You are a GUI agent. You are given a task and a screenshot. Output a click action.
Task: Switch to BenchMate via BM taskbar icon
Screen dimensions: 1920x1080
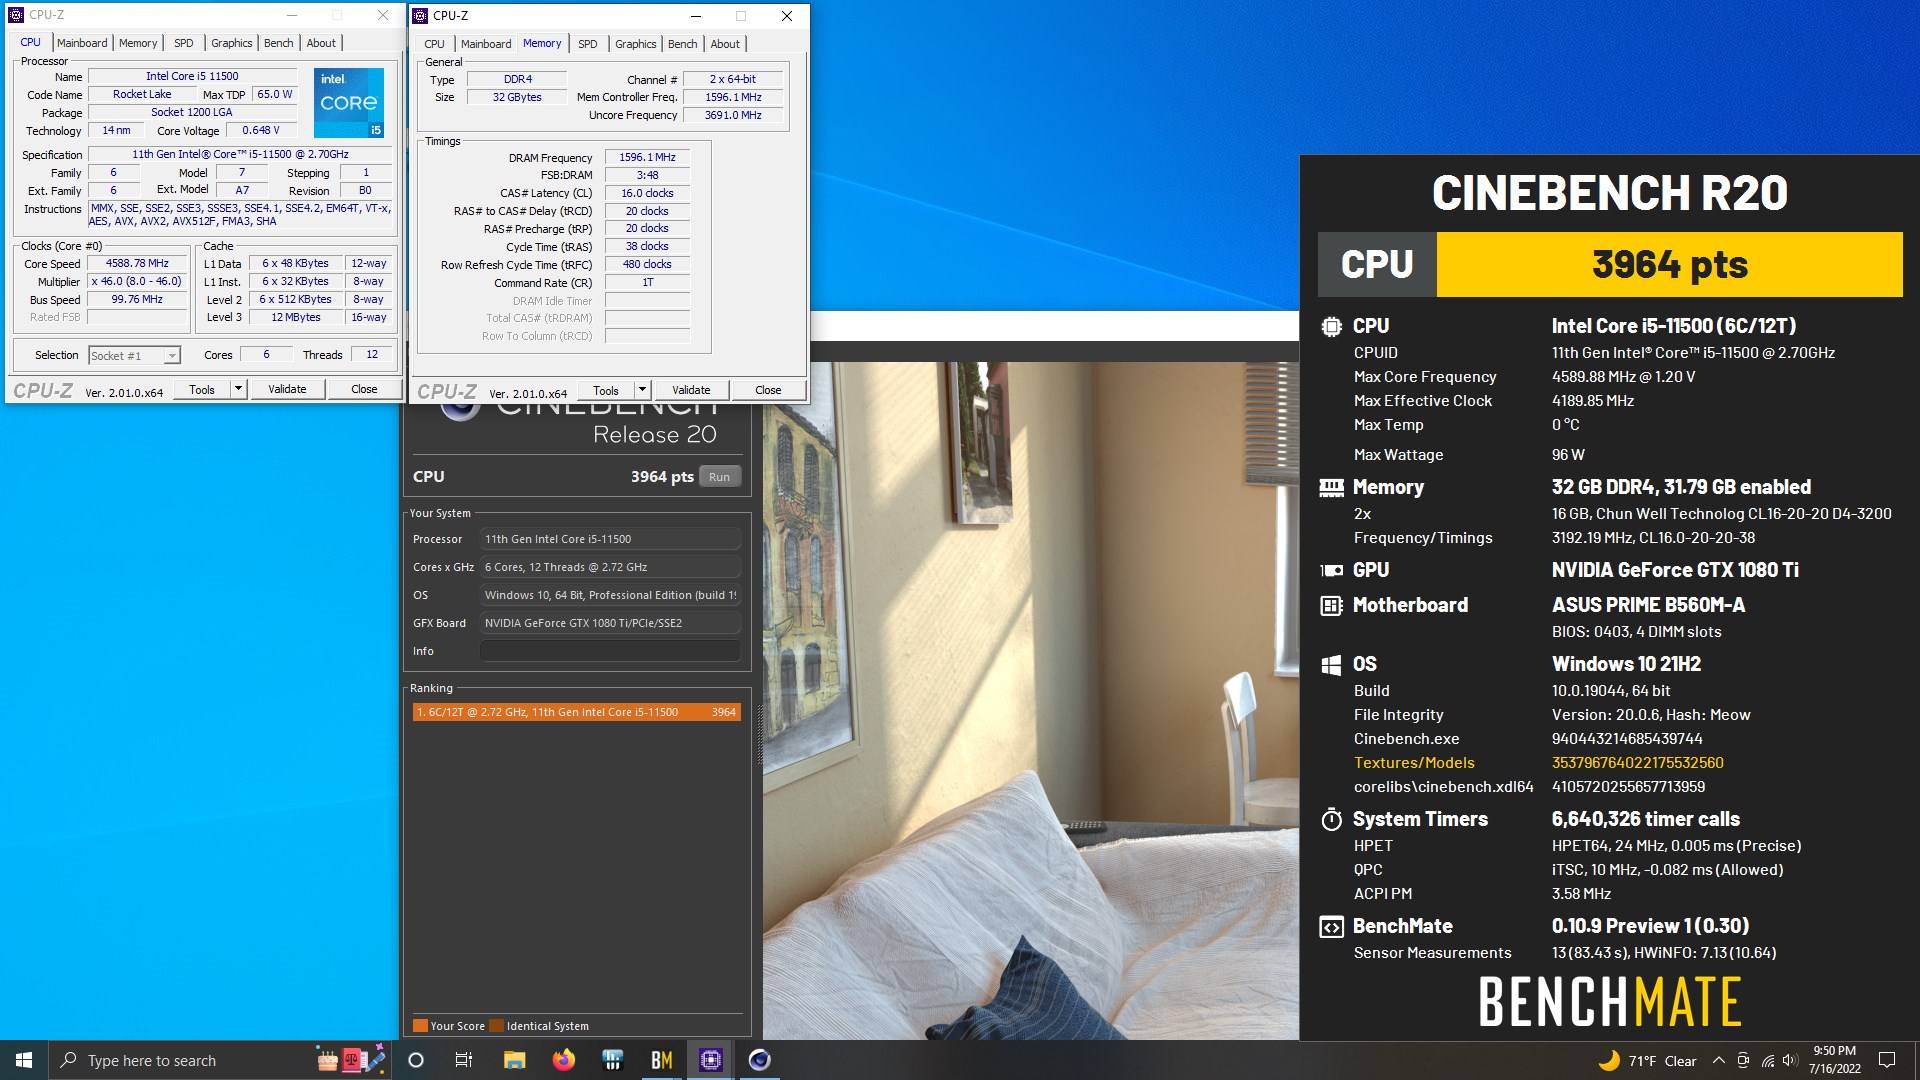tap(661, 1060)
